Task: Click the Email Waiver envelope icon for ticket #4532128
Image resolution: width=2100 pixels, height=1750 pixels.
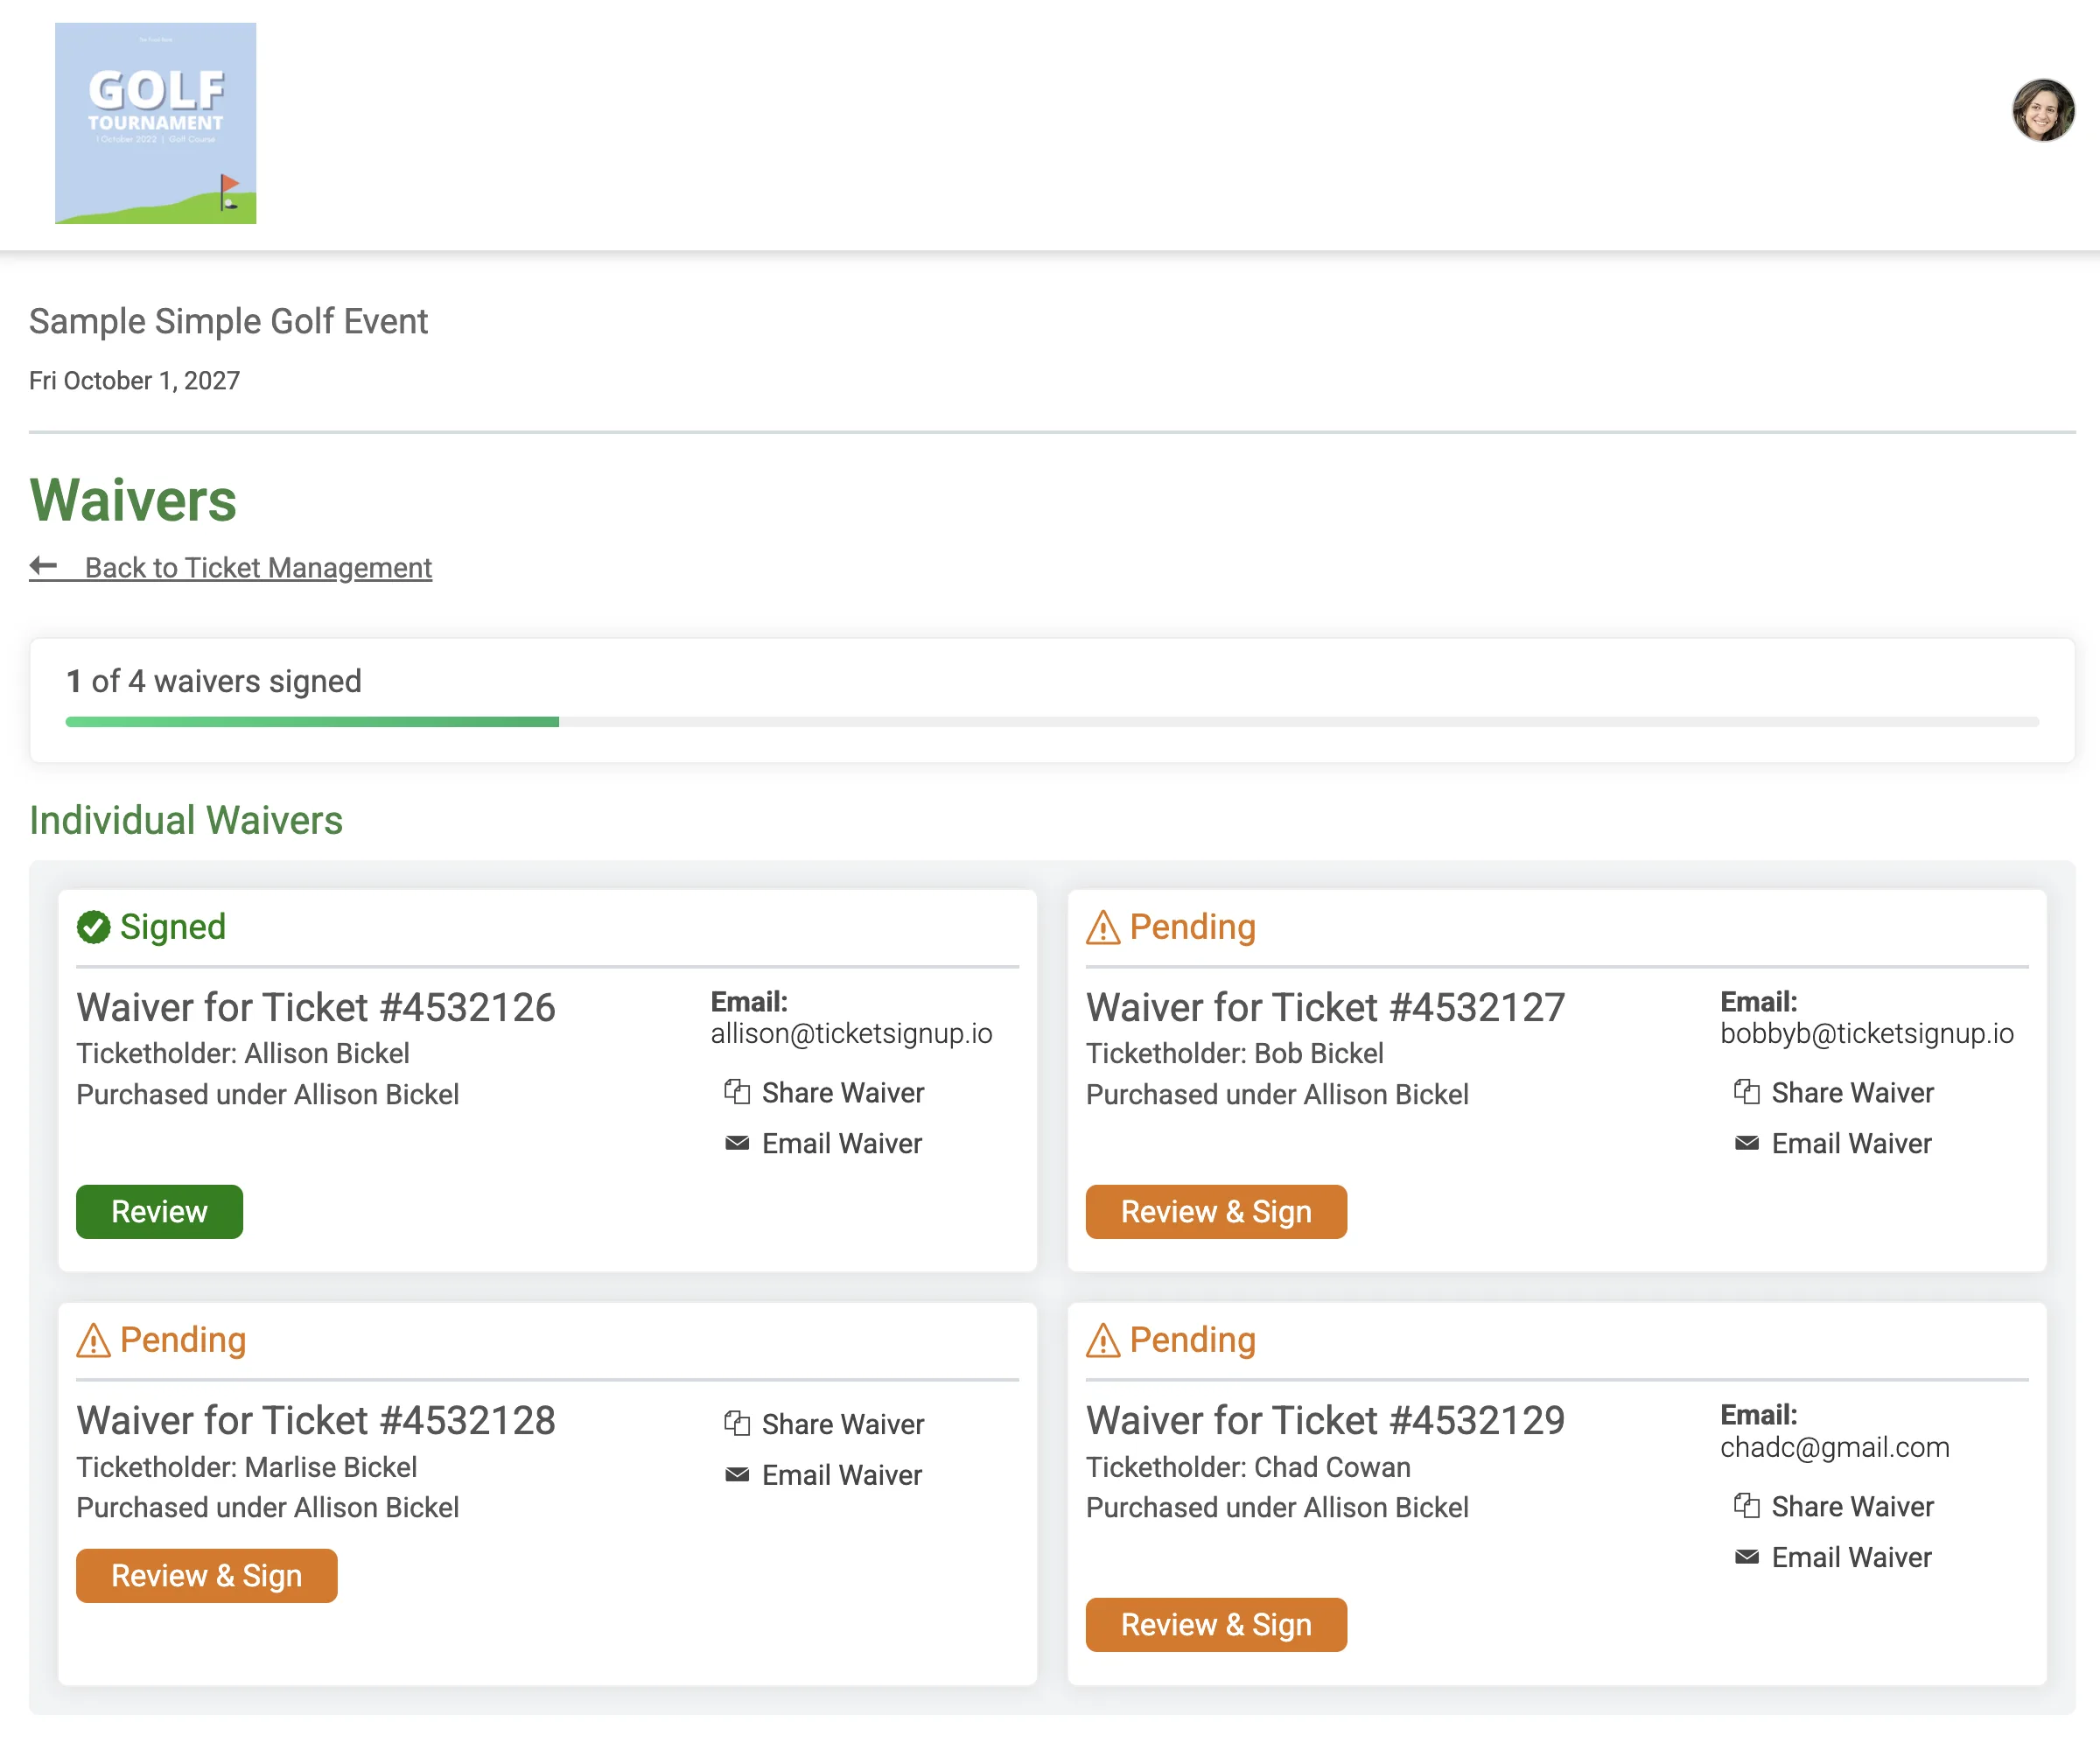Action: (x=737, y=1474)
